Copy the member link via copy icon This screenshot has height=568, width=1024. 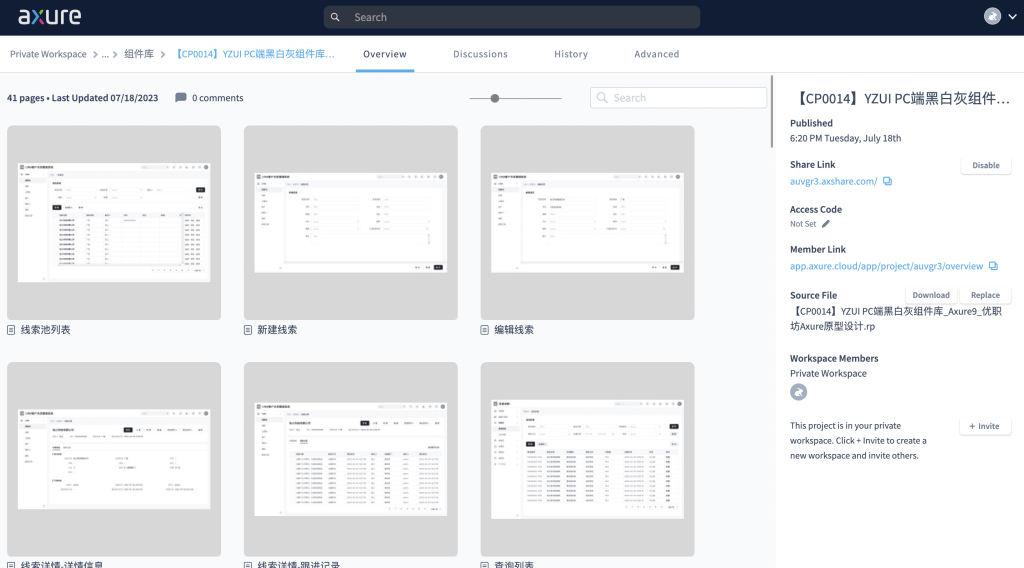pyautogui.click(x=993, y=266)
